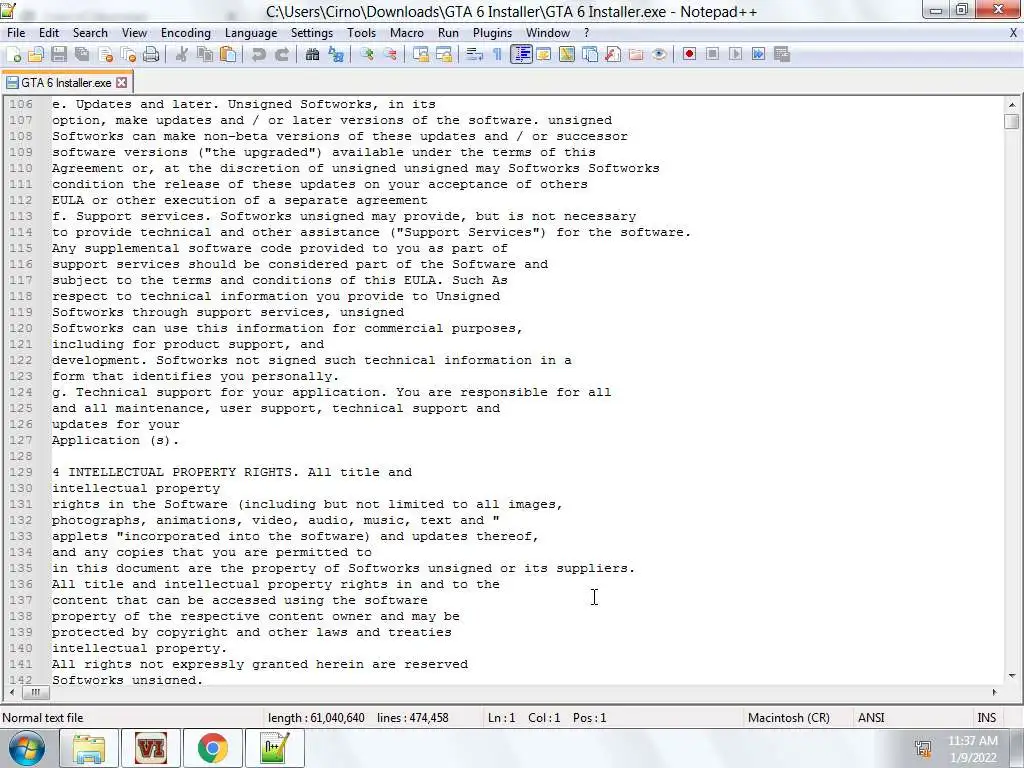The height and width of the screenshot is (768, 1024).
Task: Click the Paste toolbar icon
Action: [x=228, y=55]
